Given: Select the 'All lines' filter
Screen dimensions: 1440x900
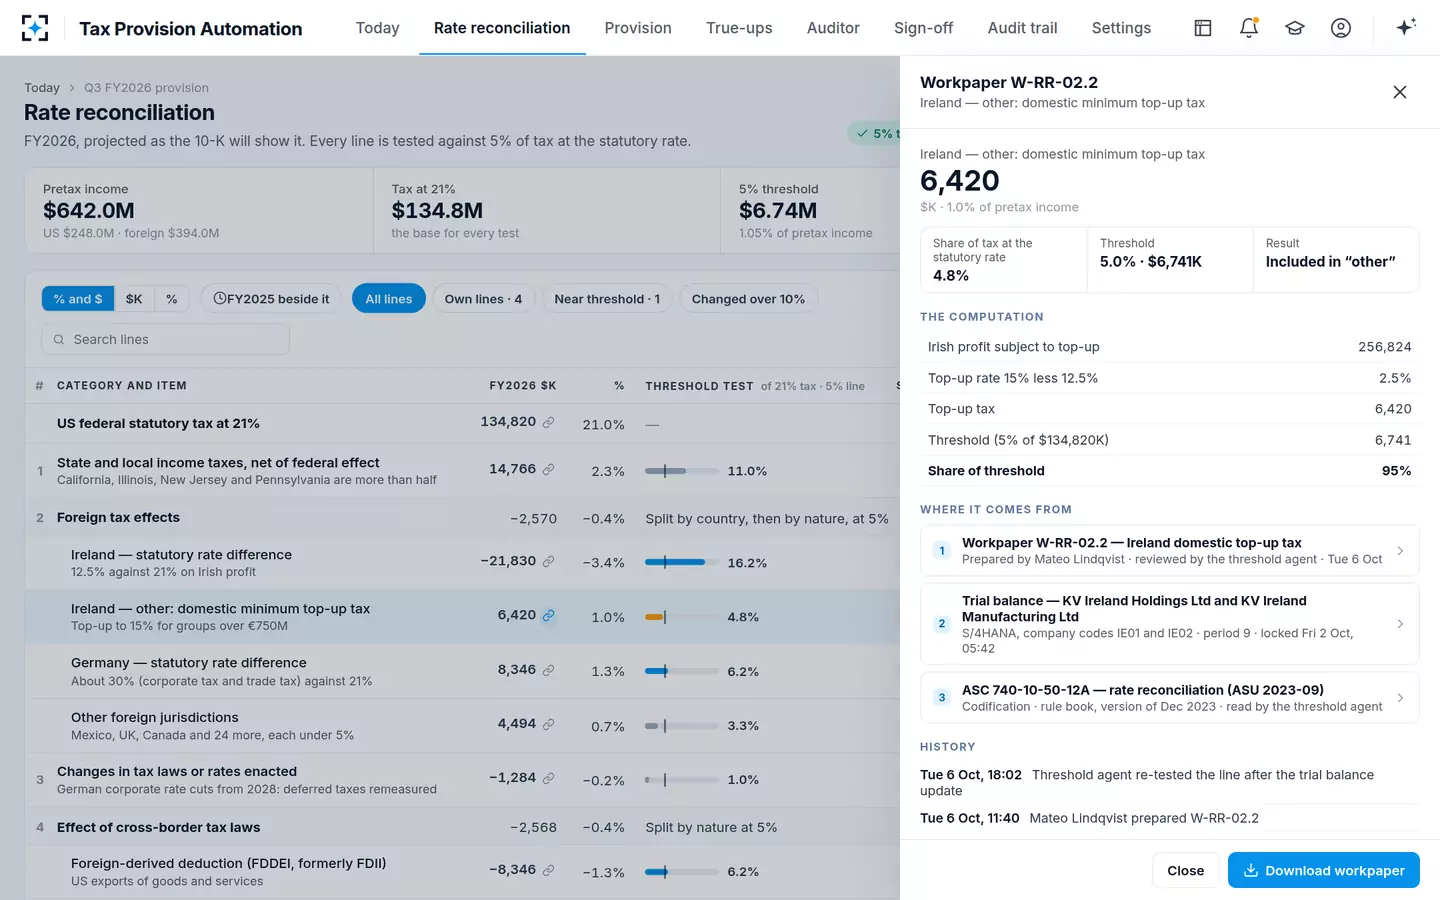Looking at the screenshot, I should (389, 299).
